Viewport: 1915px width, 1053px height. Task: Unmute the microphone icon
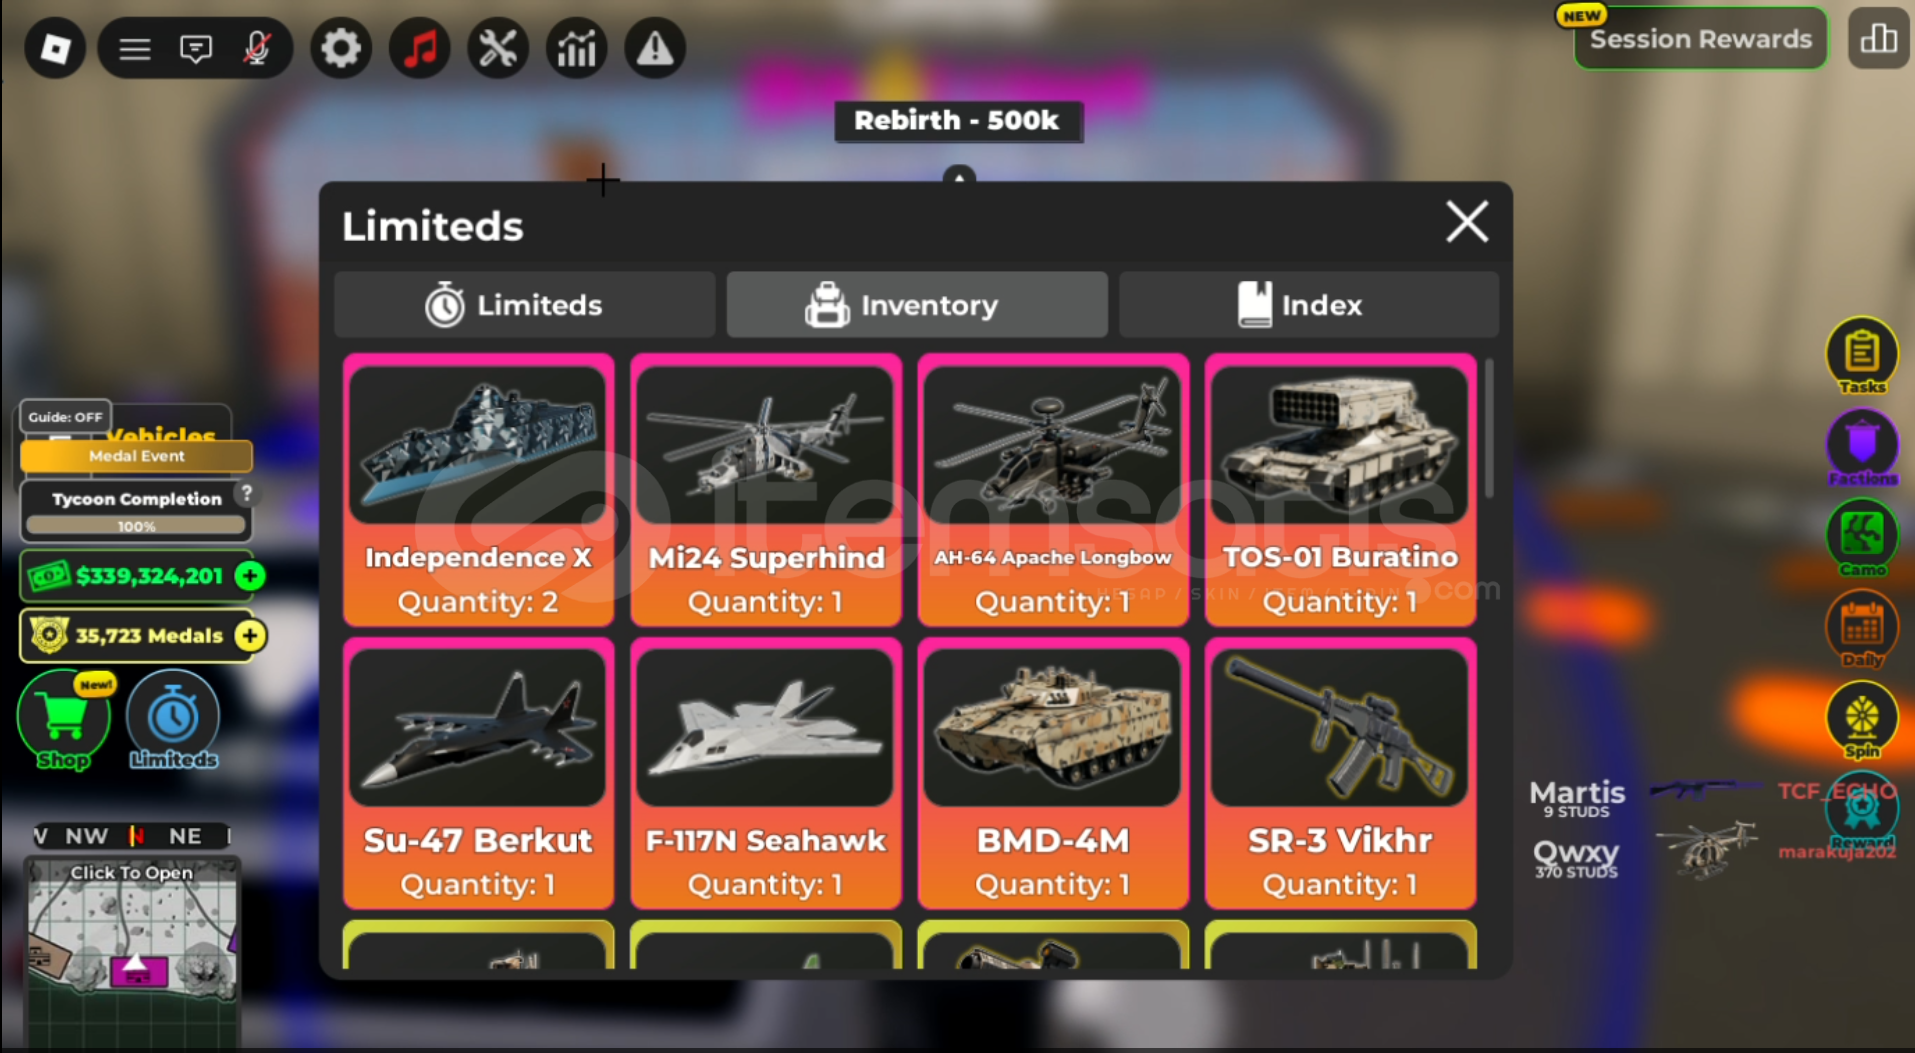pos(256,48)
